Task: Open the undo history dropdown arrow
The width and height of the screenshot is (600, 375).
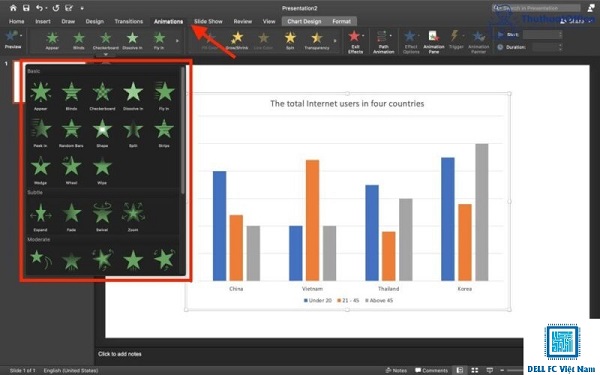Action: click(46, 8)
